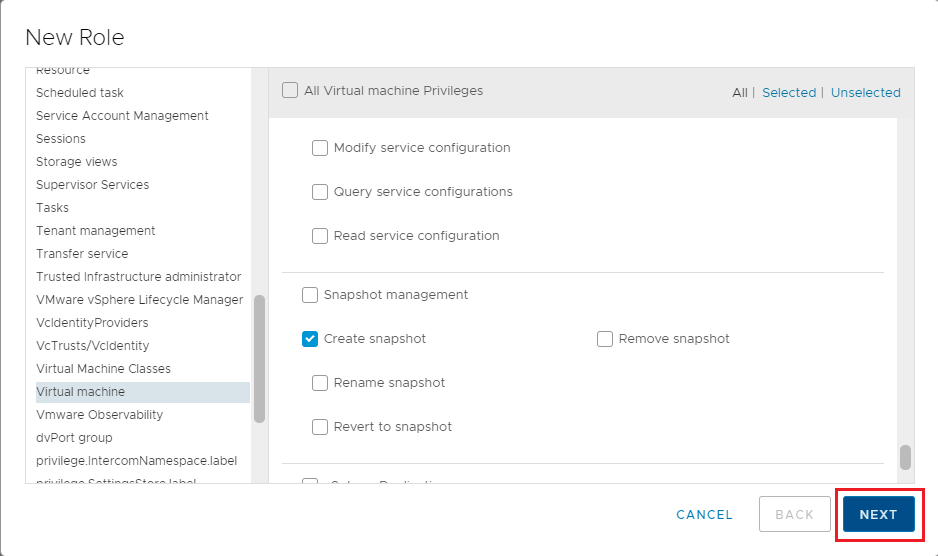Click the NEXT button
Viewport: 938px width, 556px height.
878,514
